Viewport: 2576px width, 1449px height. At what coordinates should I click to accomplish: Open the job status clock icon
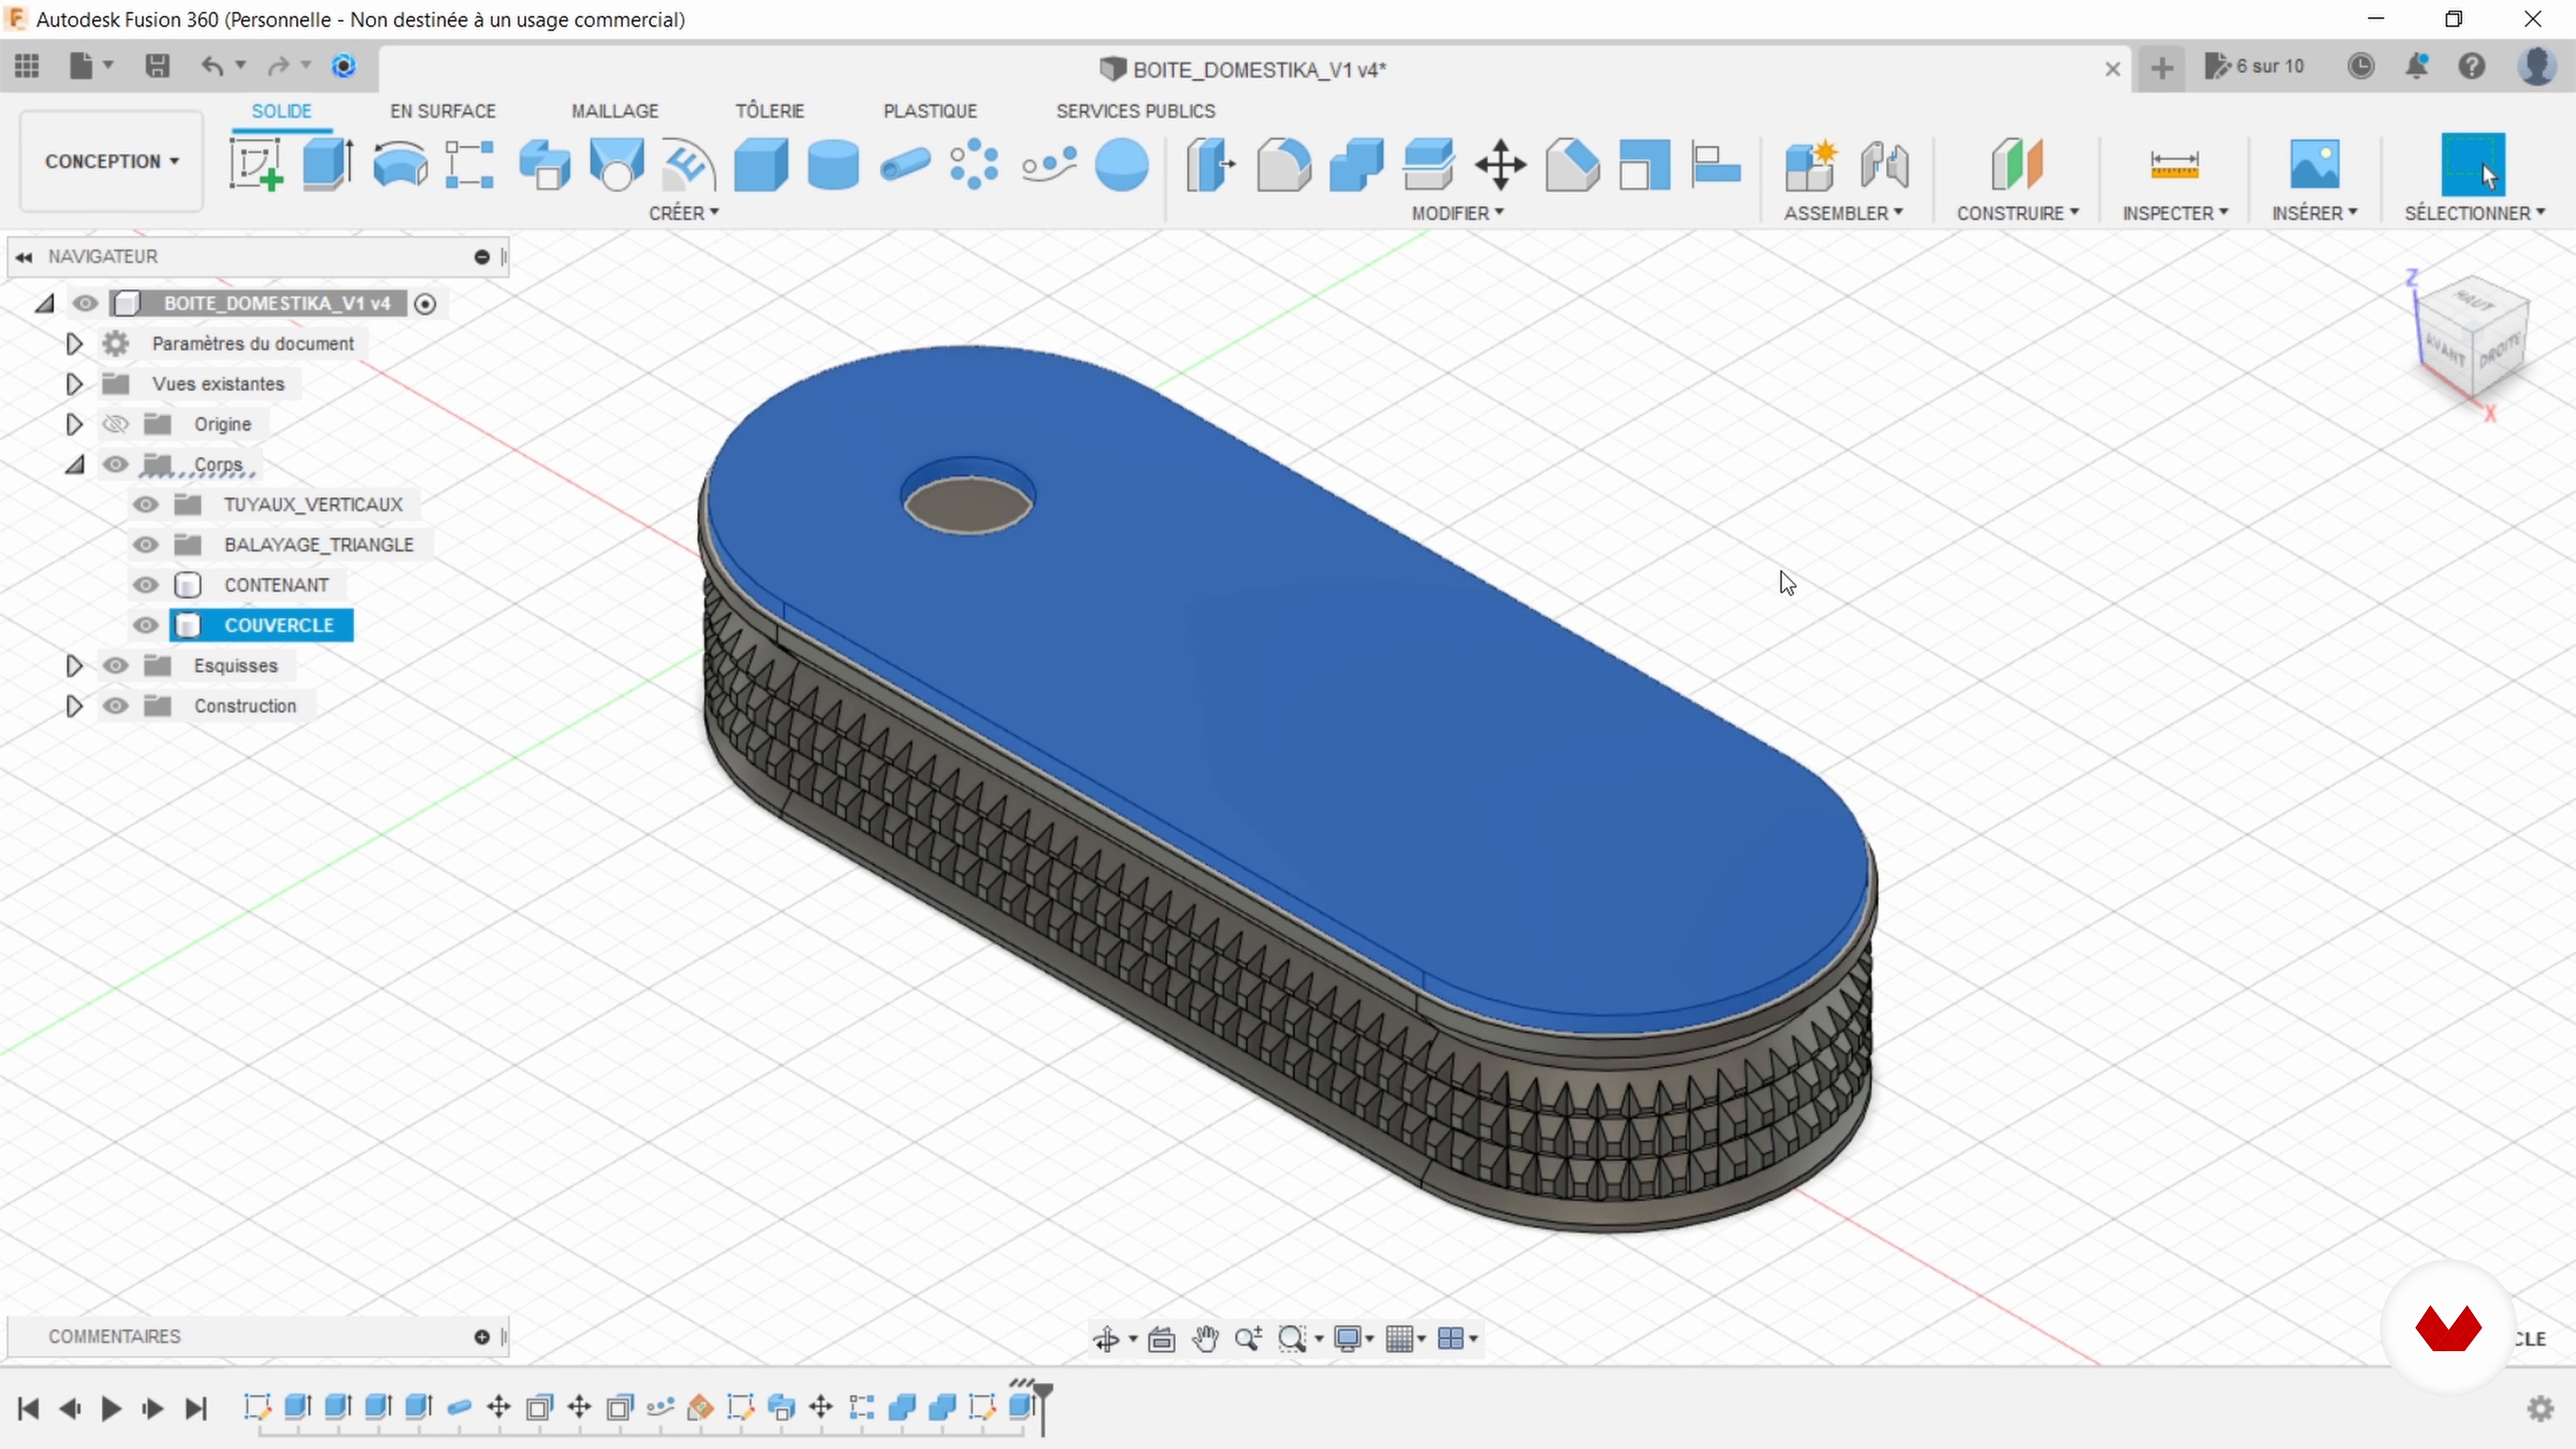2361,66
